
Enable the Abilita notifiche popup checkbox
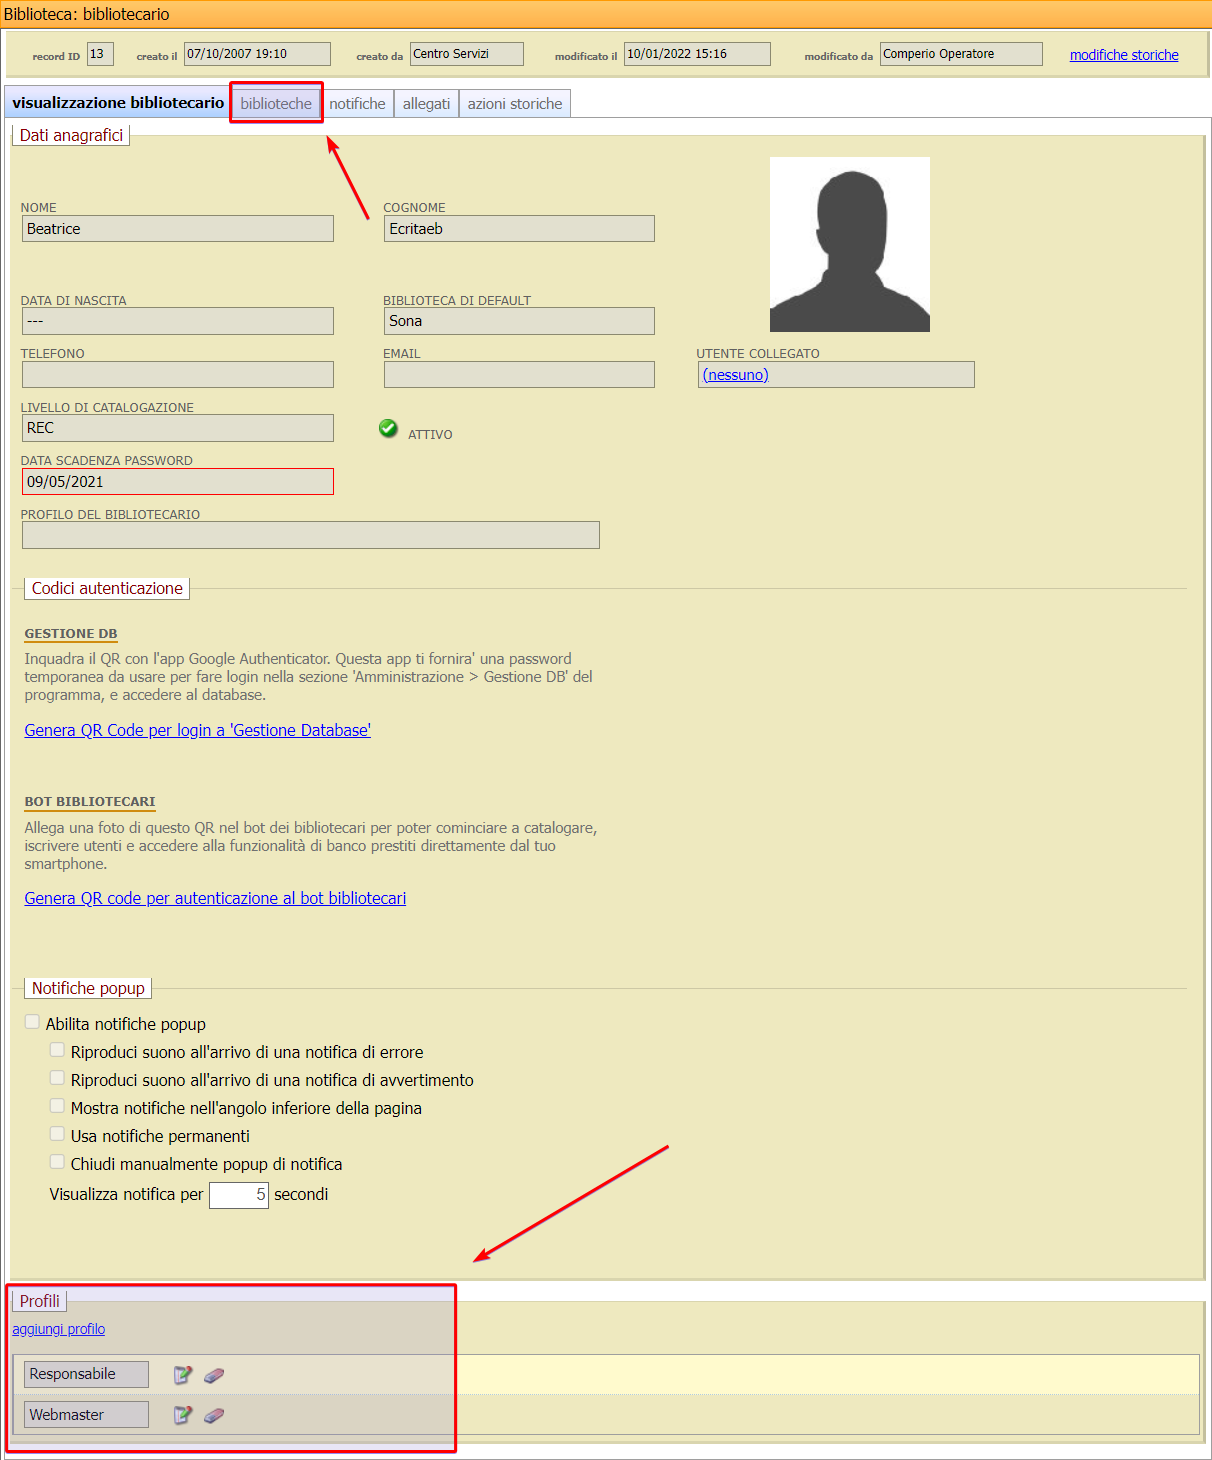point(33,1022)
